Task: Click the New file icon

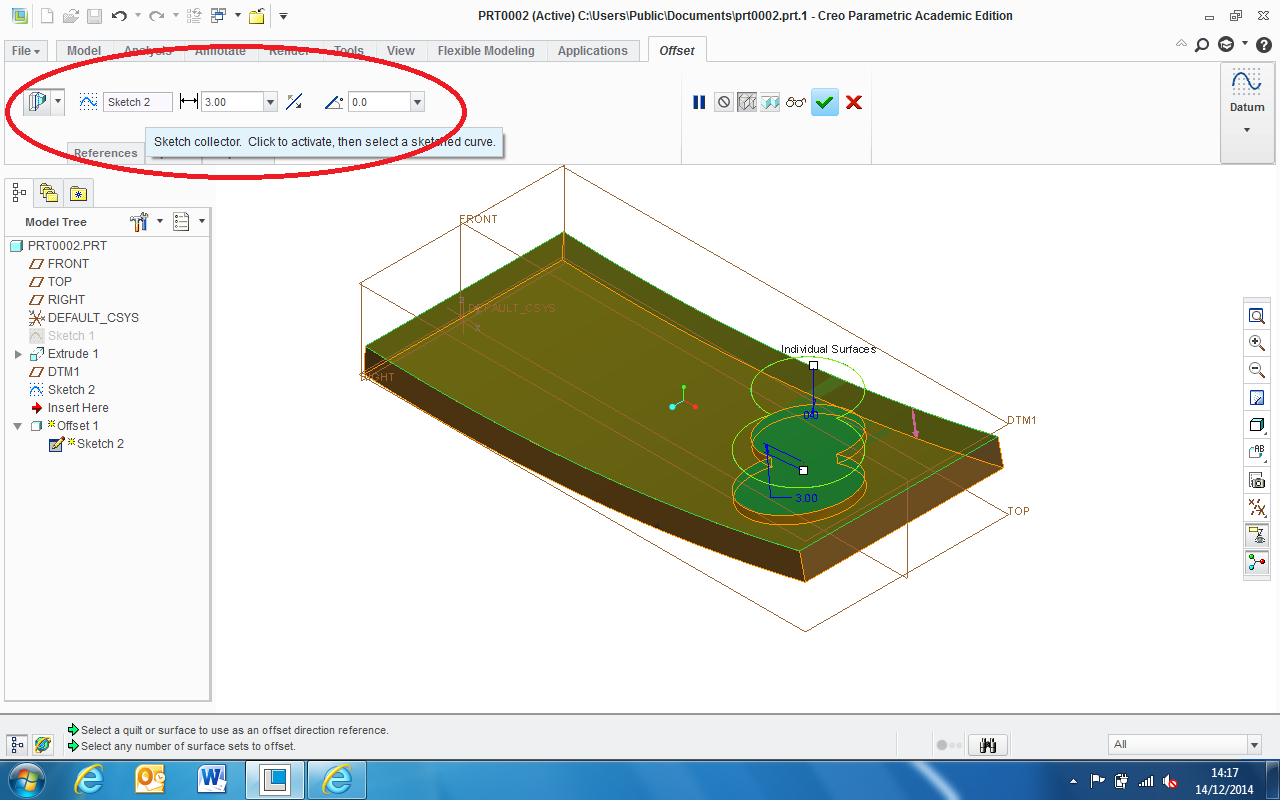Action: click(x=48, y=16)
